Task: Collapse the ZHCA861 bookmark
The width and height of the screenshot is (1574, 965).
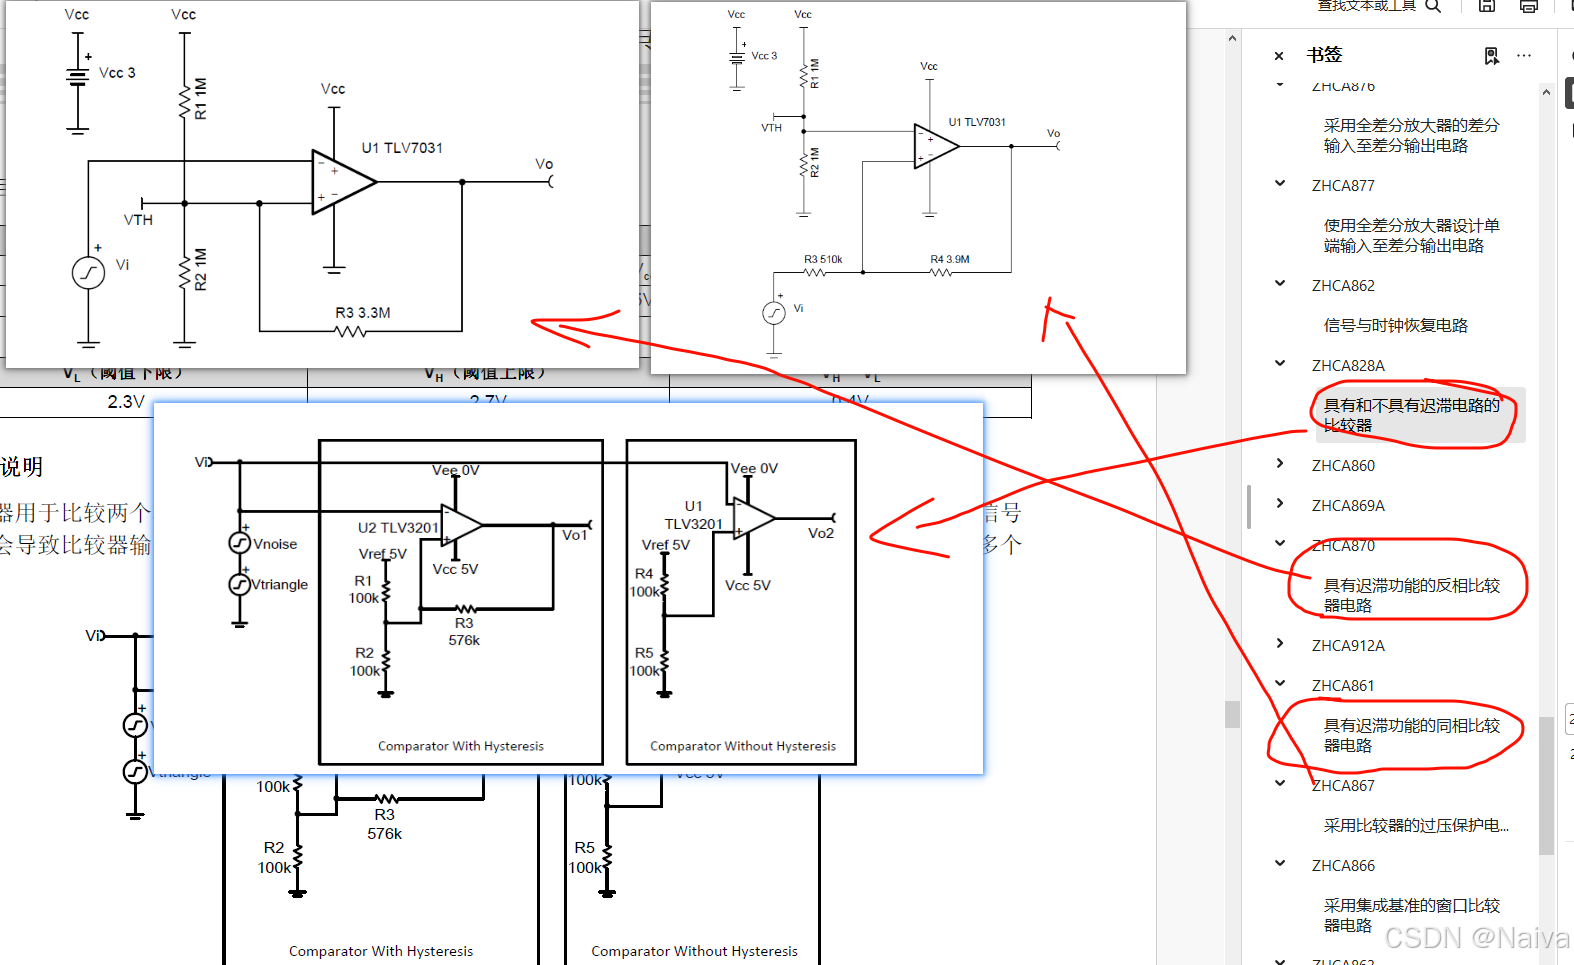Action: 1280,684
